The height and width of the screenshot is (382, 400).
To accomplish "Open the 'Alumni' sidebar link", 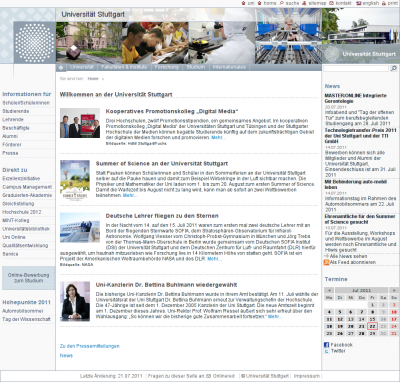I will pos(10,136).
